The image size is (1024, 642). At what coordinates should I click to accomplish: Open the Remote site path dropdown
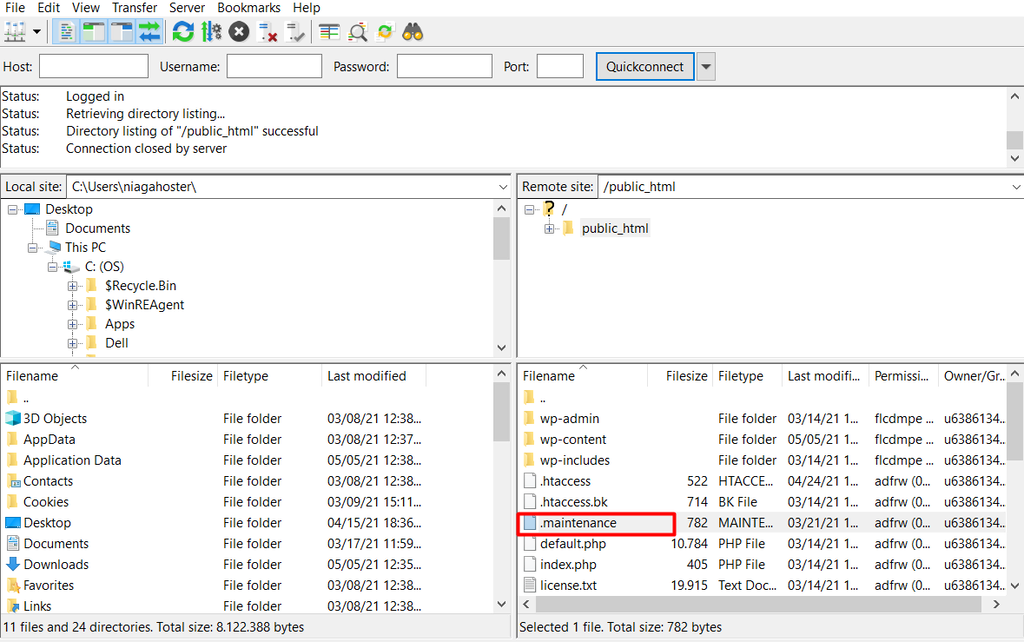coord(1015,187)
